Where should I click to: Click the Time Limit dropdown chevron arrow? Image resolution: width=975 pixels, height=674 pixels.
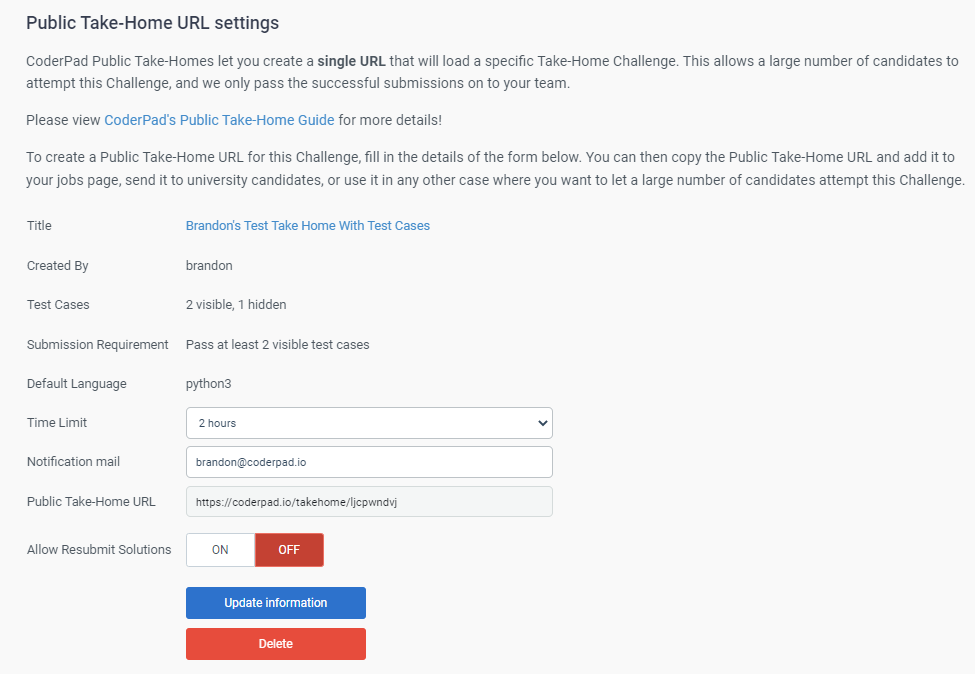(541, 423)
